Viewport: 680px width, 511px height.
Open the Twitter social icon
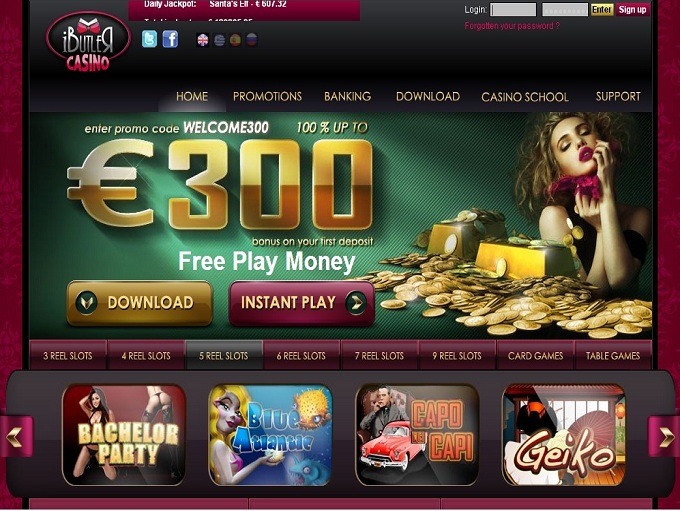pos(149,39)
